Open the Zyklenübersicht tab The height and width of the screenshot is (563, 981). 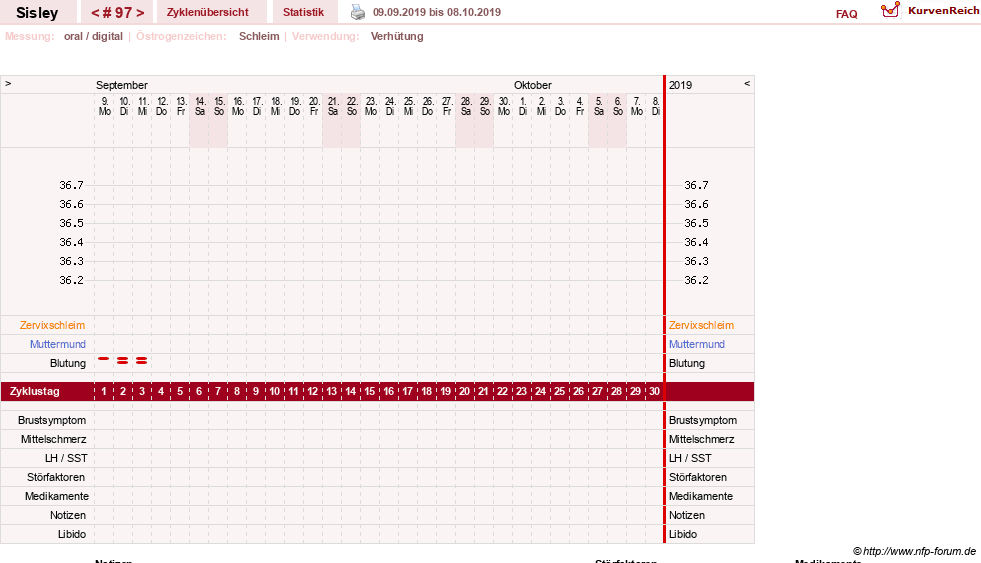coord(208,13)
